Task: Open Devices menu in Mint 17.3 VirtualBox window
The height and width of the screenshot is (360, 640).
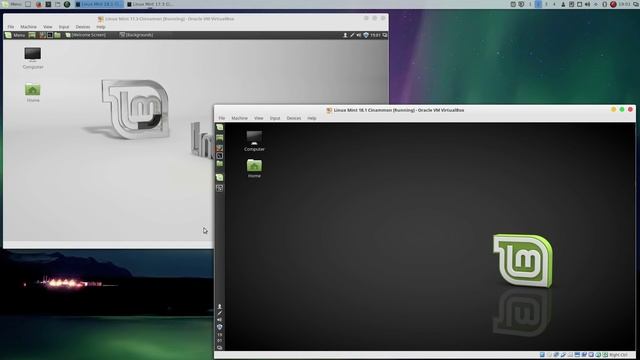Action: [83, 27]
